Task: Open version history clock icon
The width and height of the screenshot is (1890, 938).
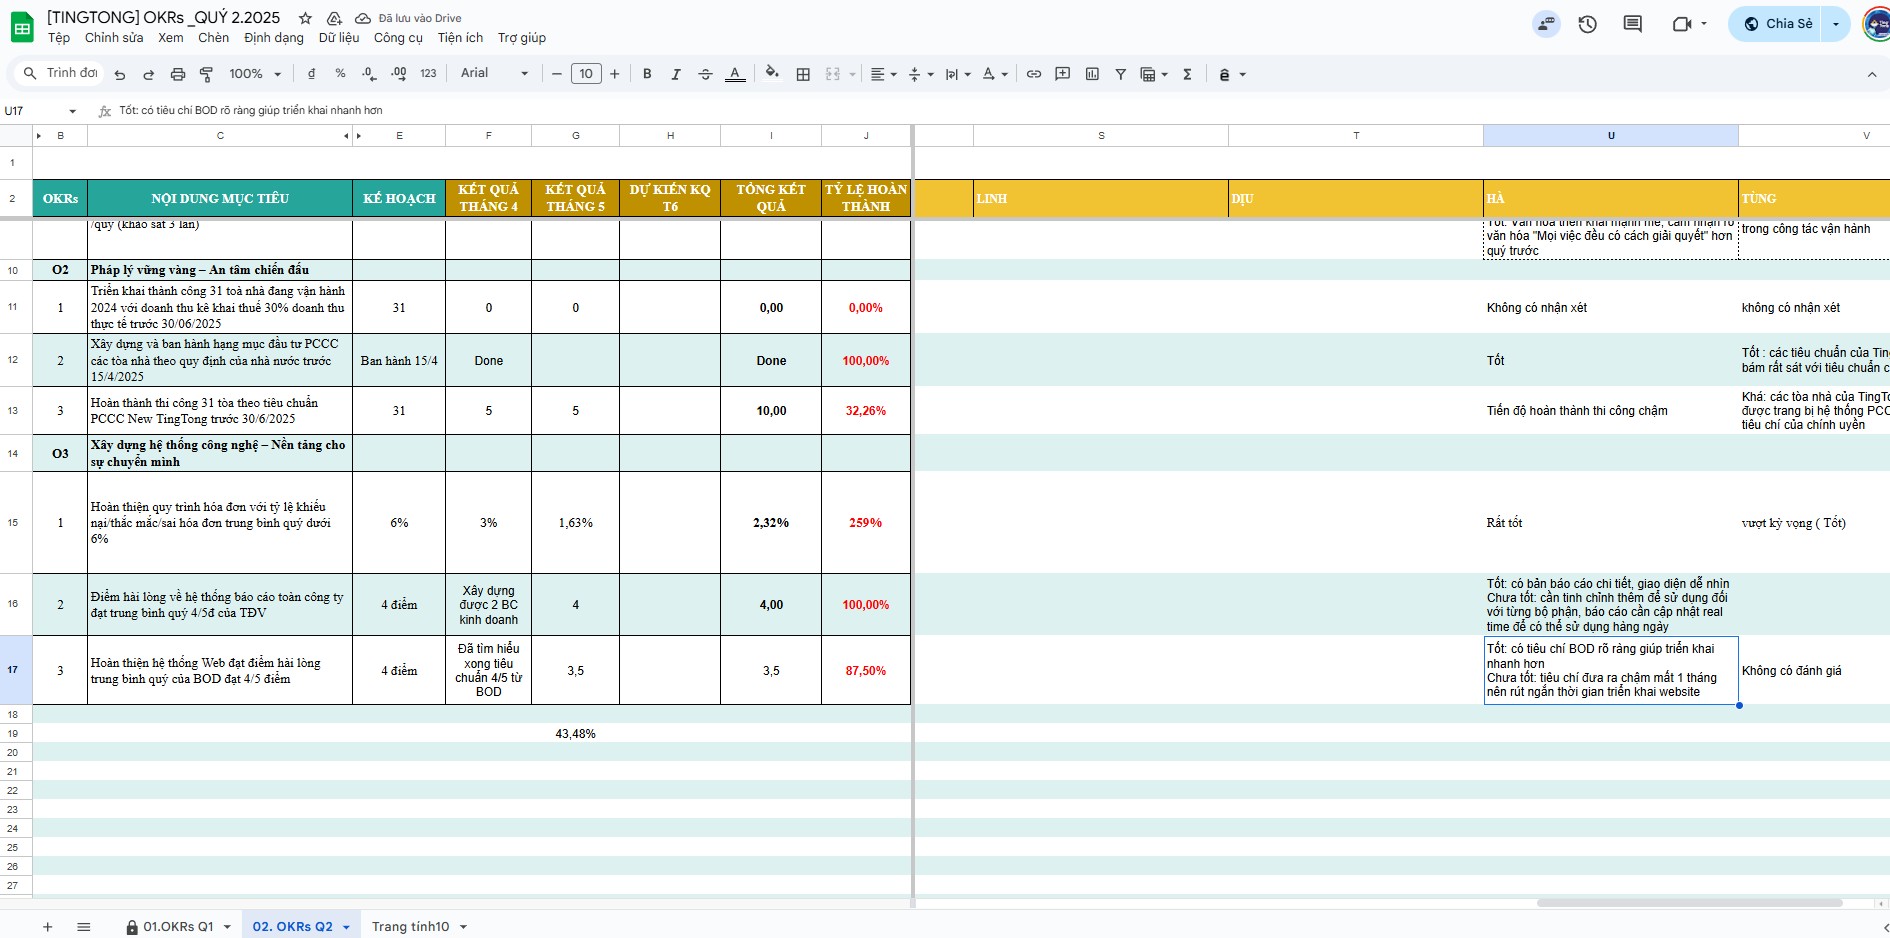Action: point(1587,24)
